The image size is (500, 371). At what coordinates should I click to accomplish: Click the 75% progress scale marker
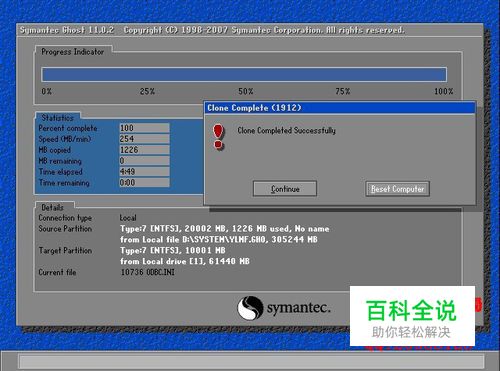click(343, 91)
